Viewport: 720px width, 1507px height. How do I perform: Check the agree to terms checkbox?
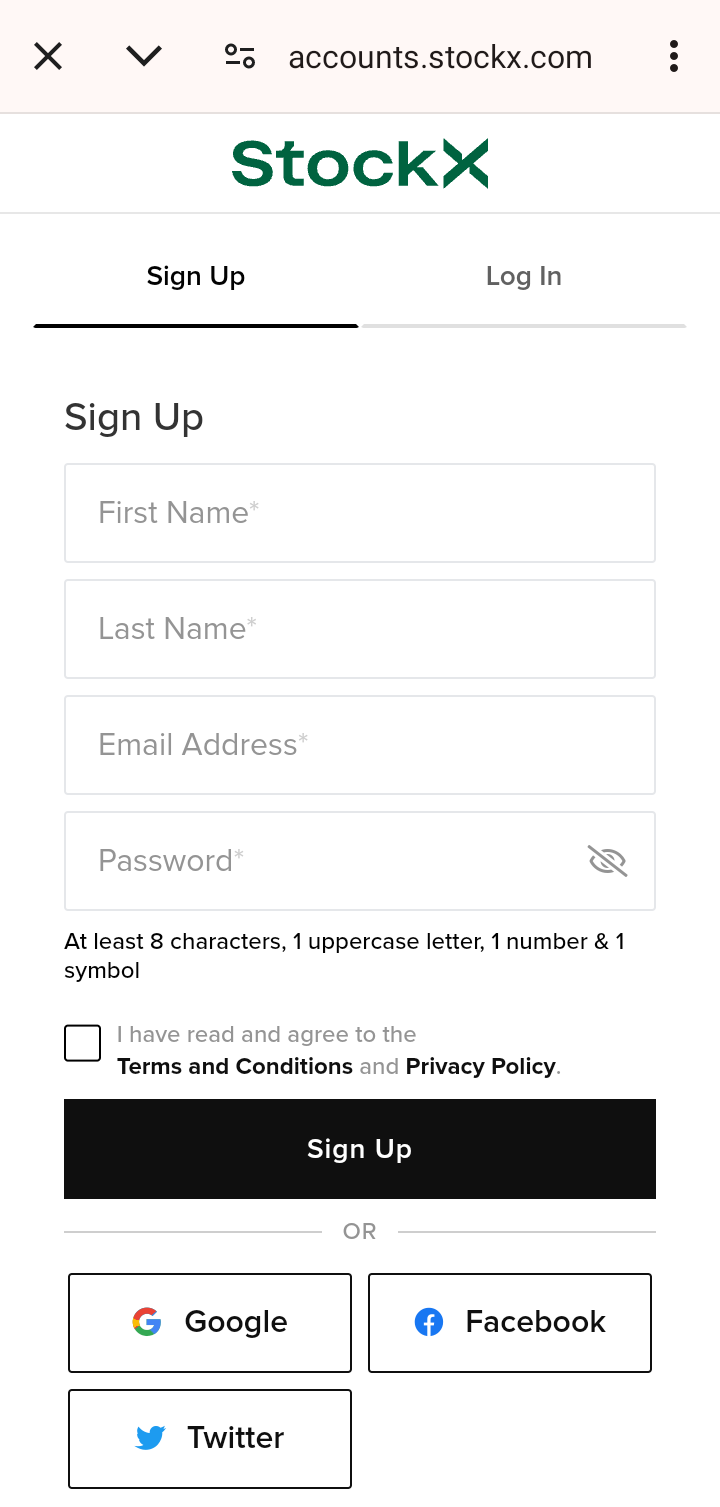(83, 1043)
